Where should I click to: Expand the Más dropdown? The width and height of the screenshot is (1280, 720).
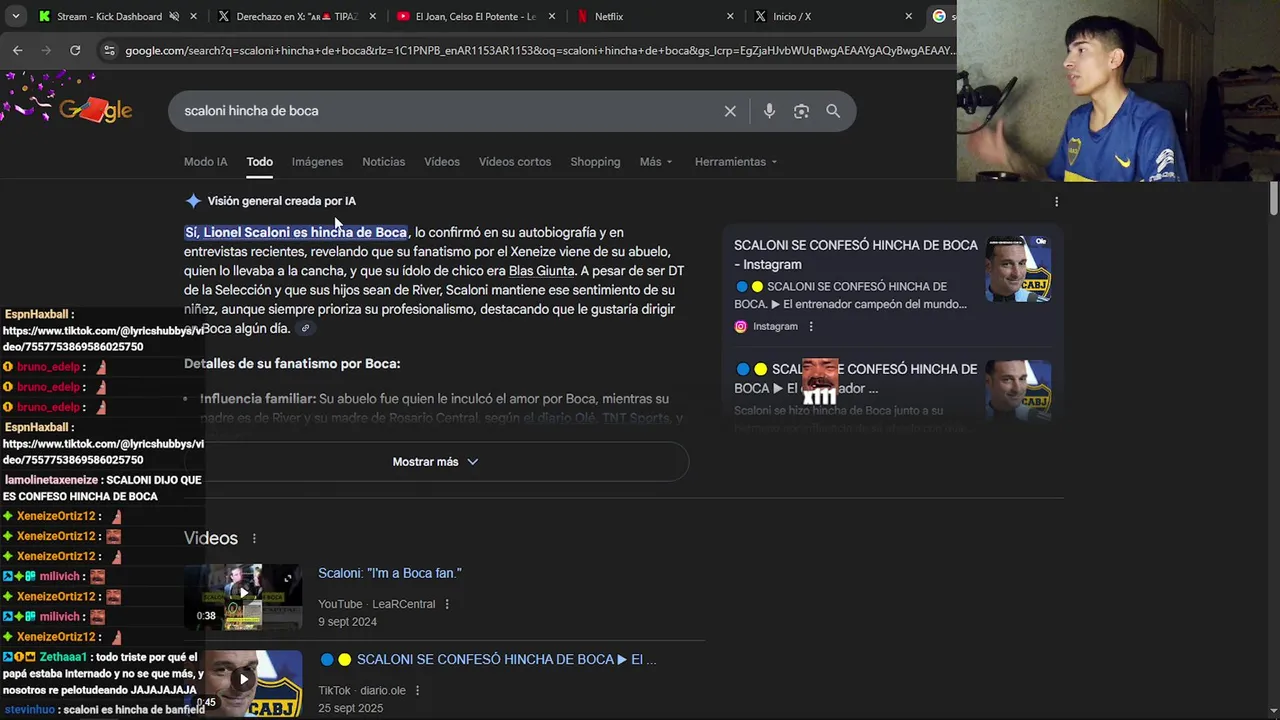click(x=656, y=162)
